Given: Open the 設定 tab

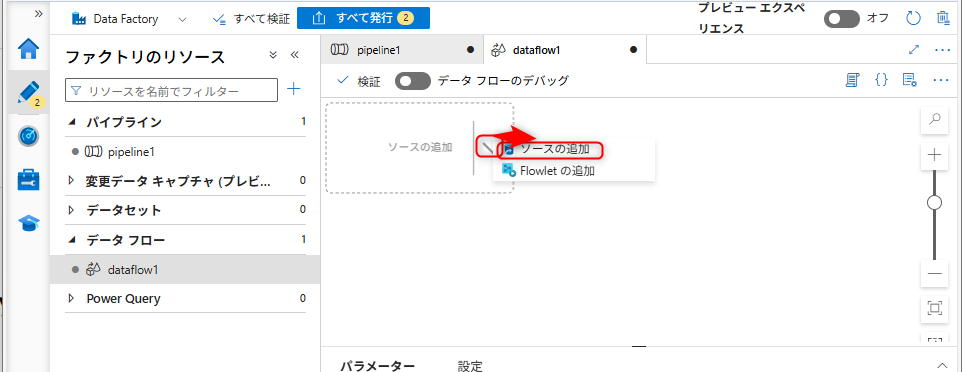Looking at the screenshot, I should (470, 366).
